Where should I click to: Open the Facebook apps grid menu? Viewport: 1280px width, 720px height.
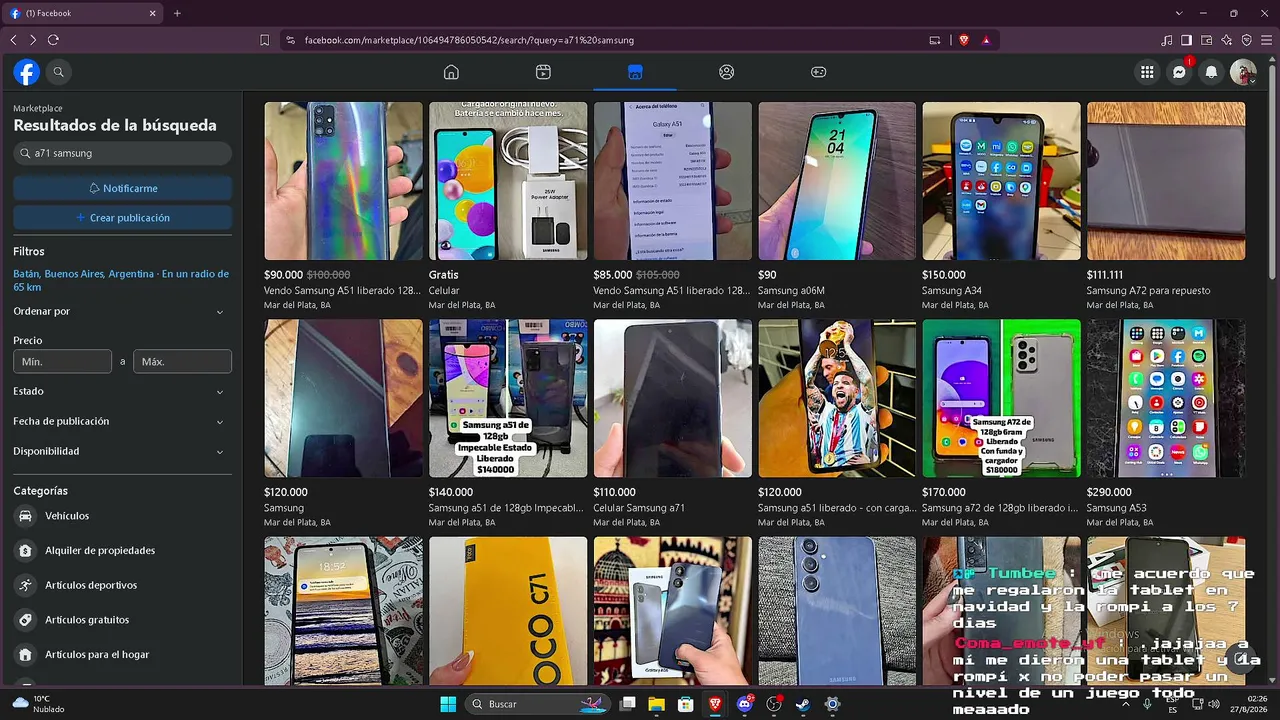(x=1147, y=72)
